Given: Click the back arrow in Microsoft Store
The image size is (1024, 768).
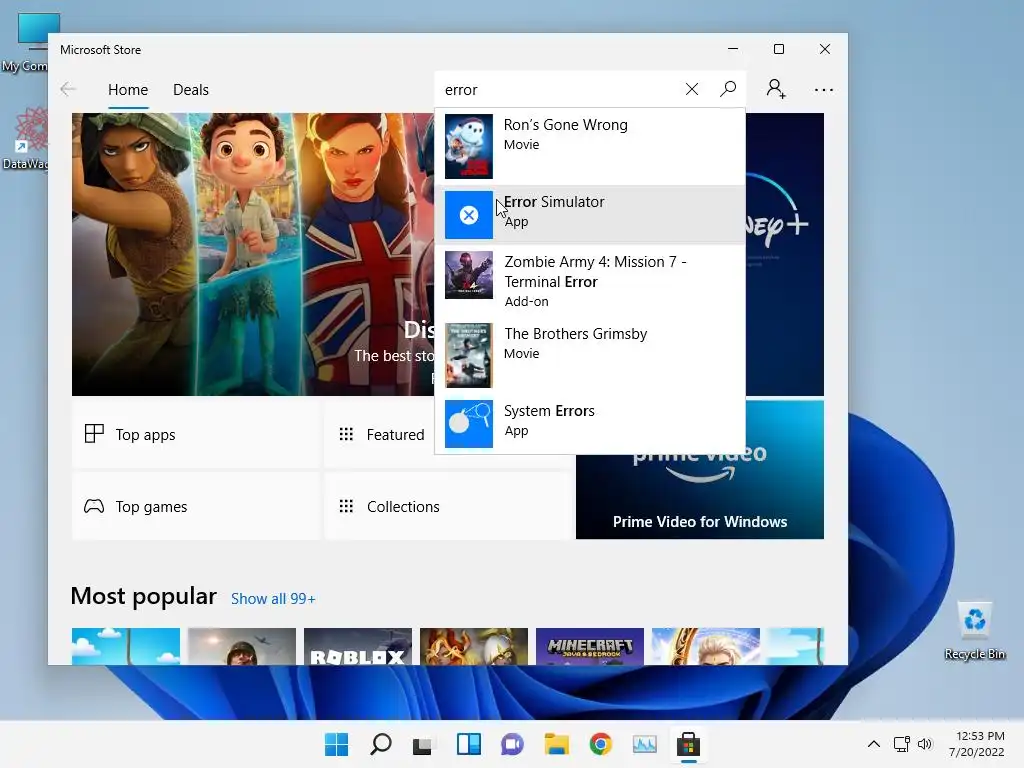Looking at the screenshot, I should 68,89.
